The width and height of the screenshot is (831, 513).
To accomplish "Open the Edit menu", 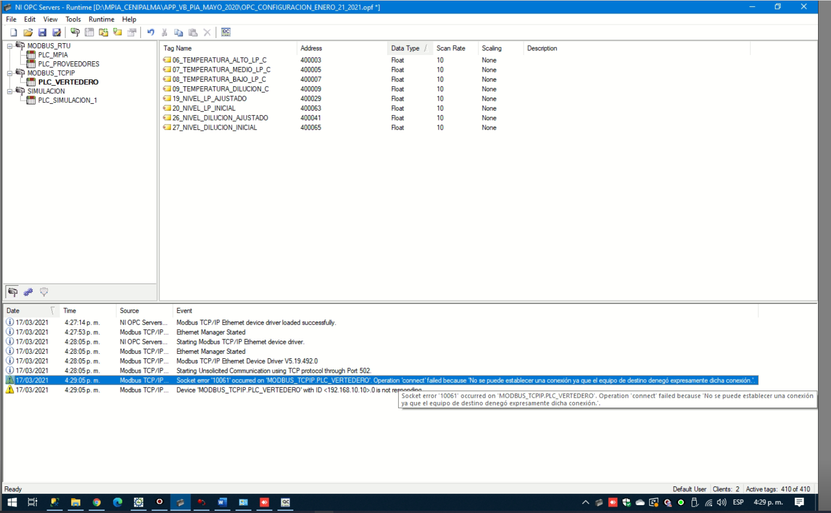I will [x=30, y=19].
